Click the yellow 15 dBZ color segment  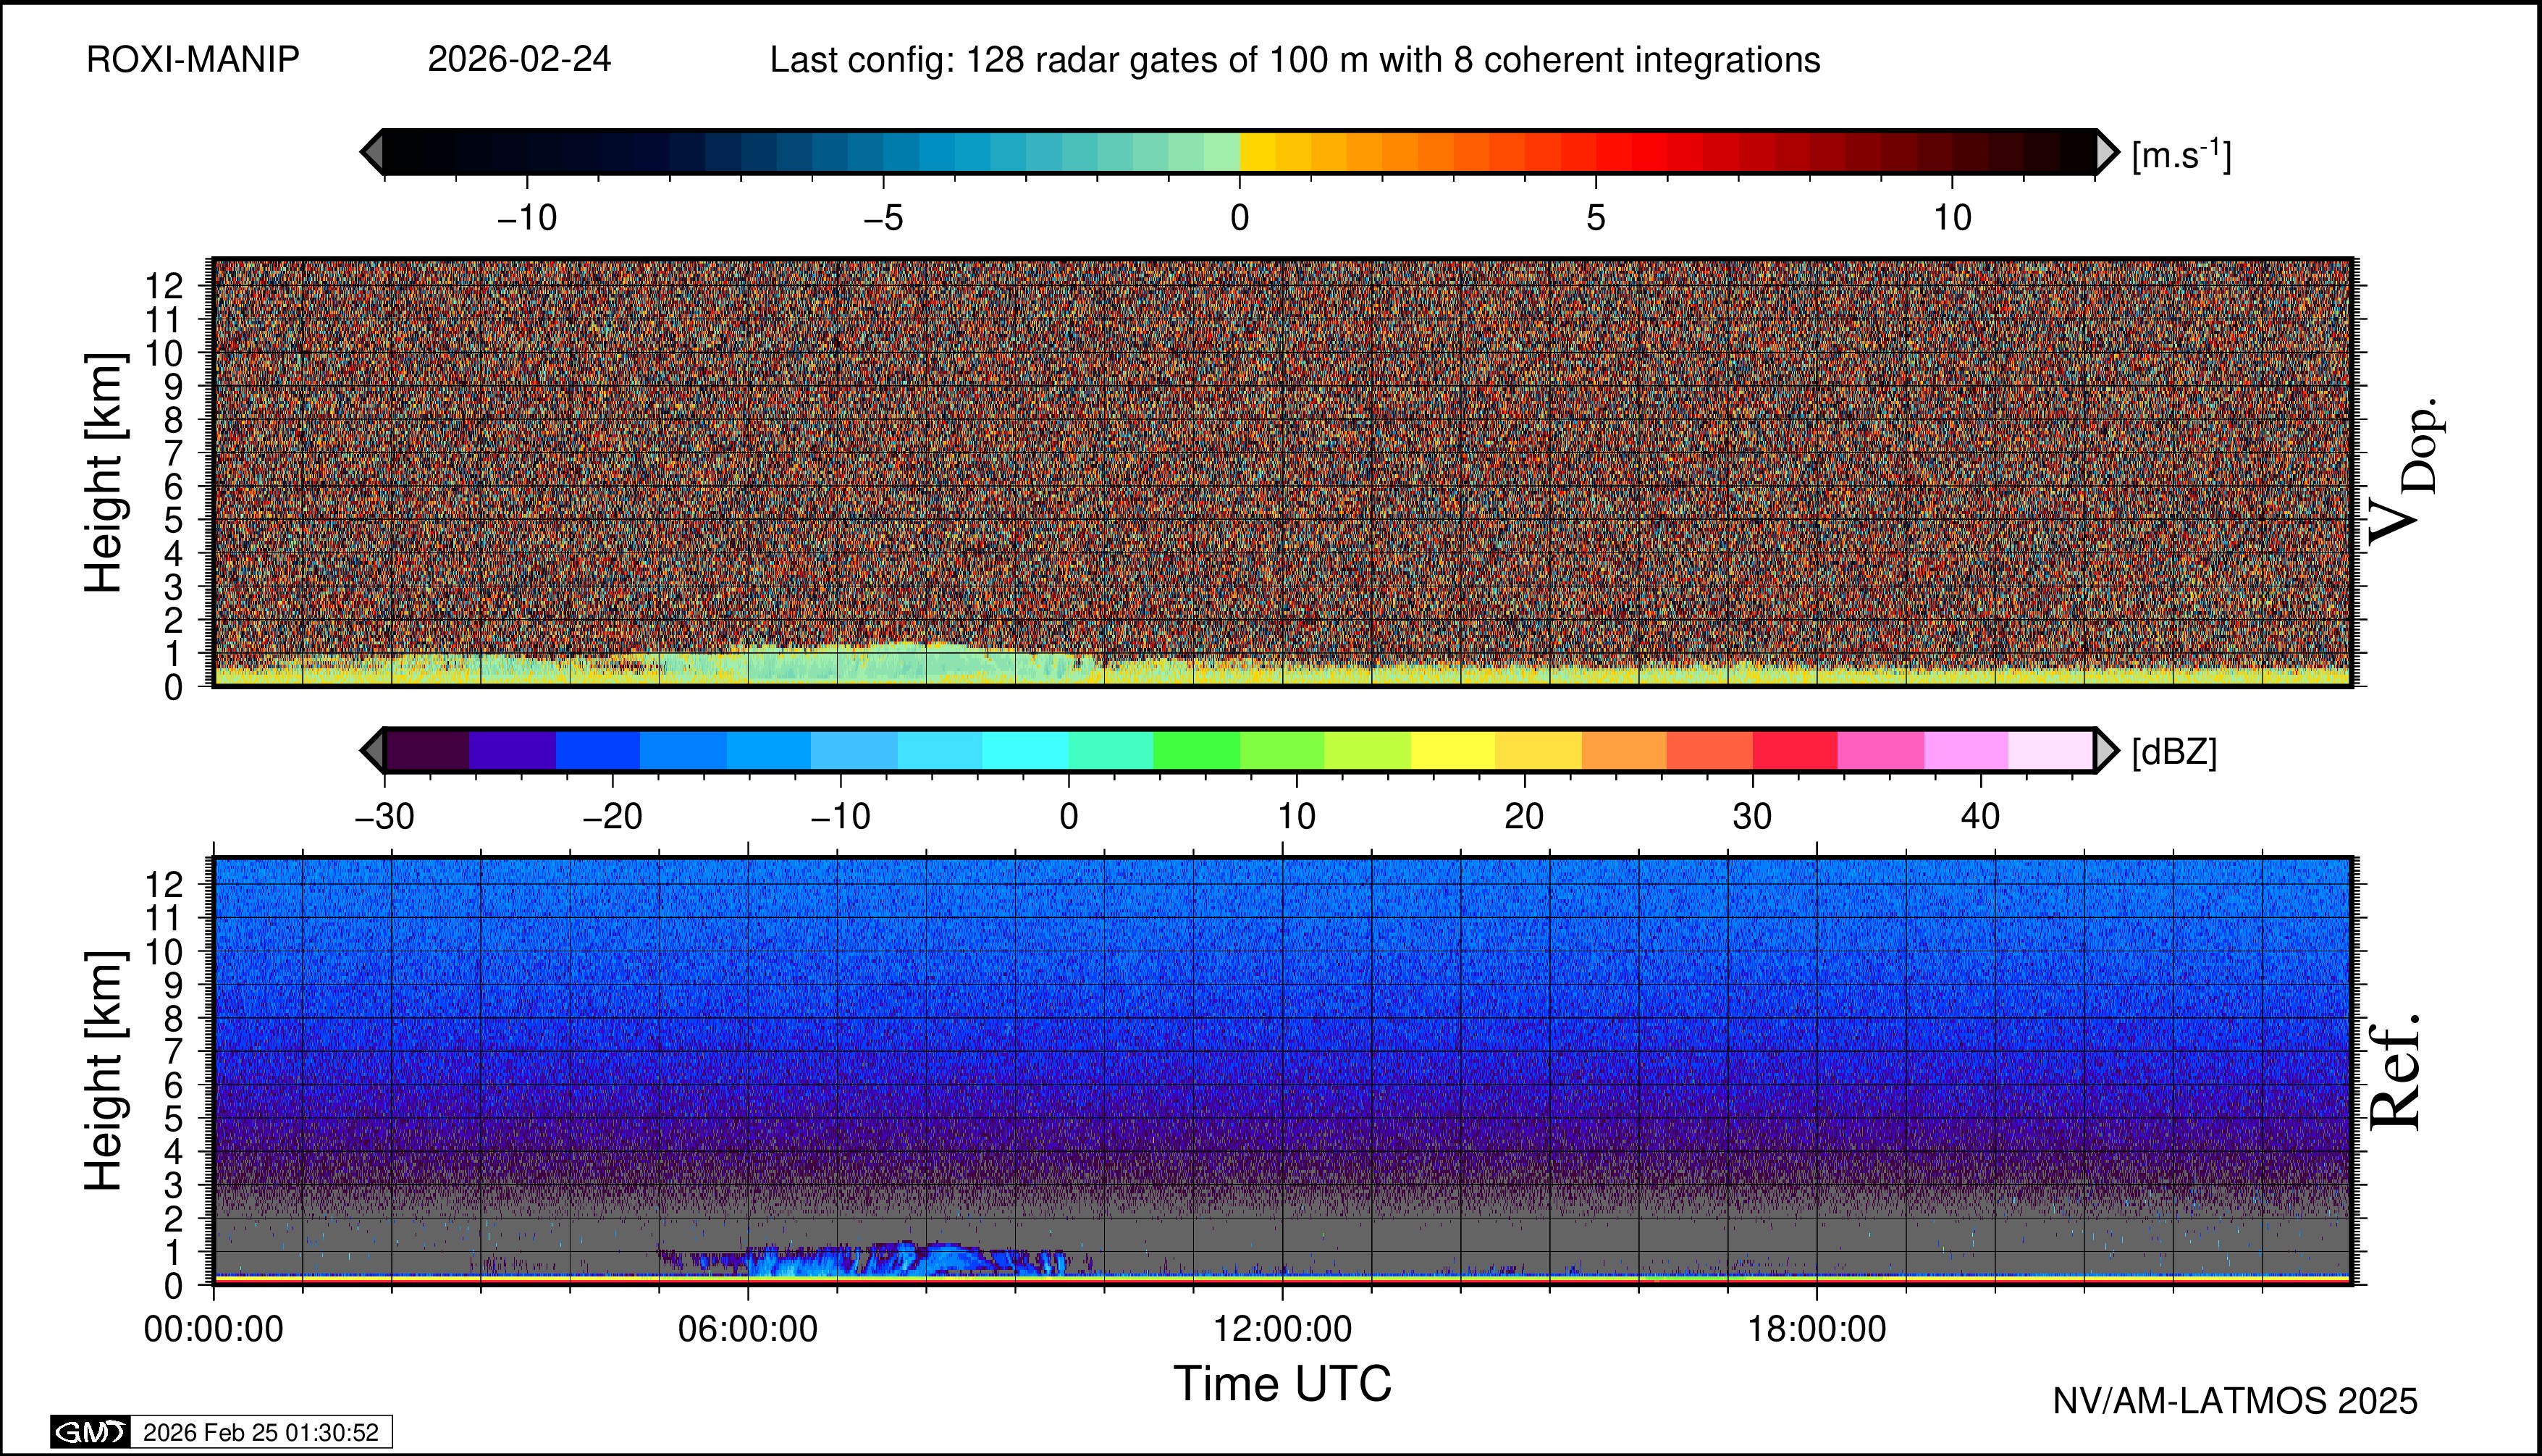1452,750
